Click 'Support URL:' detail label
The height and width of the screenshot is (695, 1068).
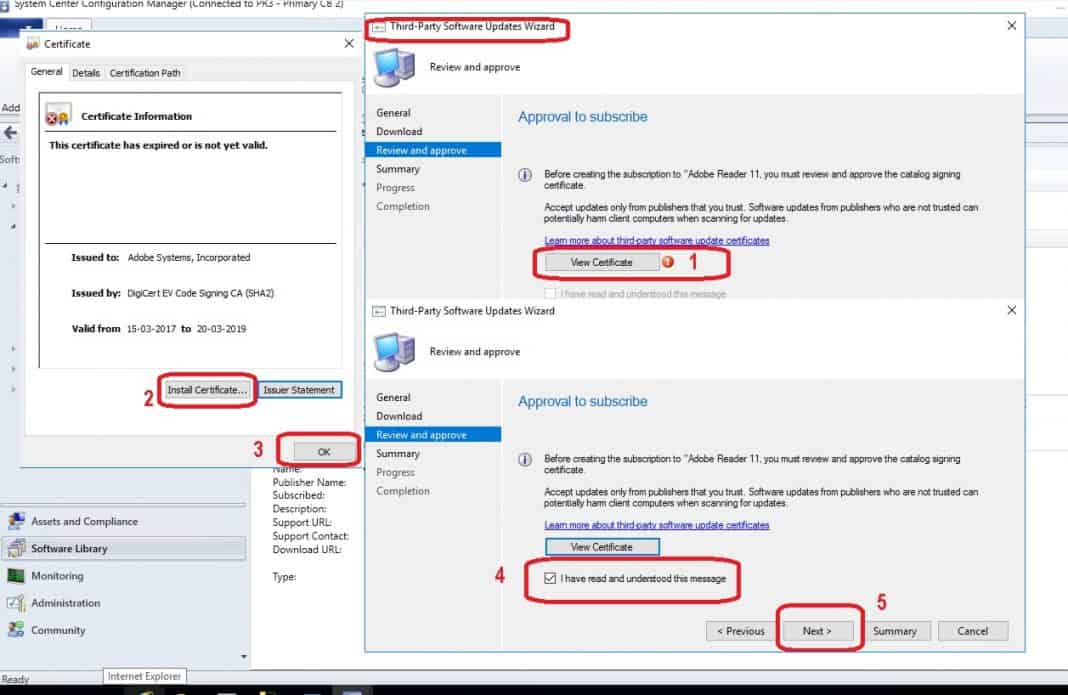(302, 523)
